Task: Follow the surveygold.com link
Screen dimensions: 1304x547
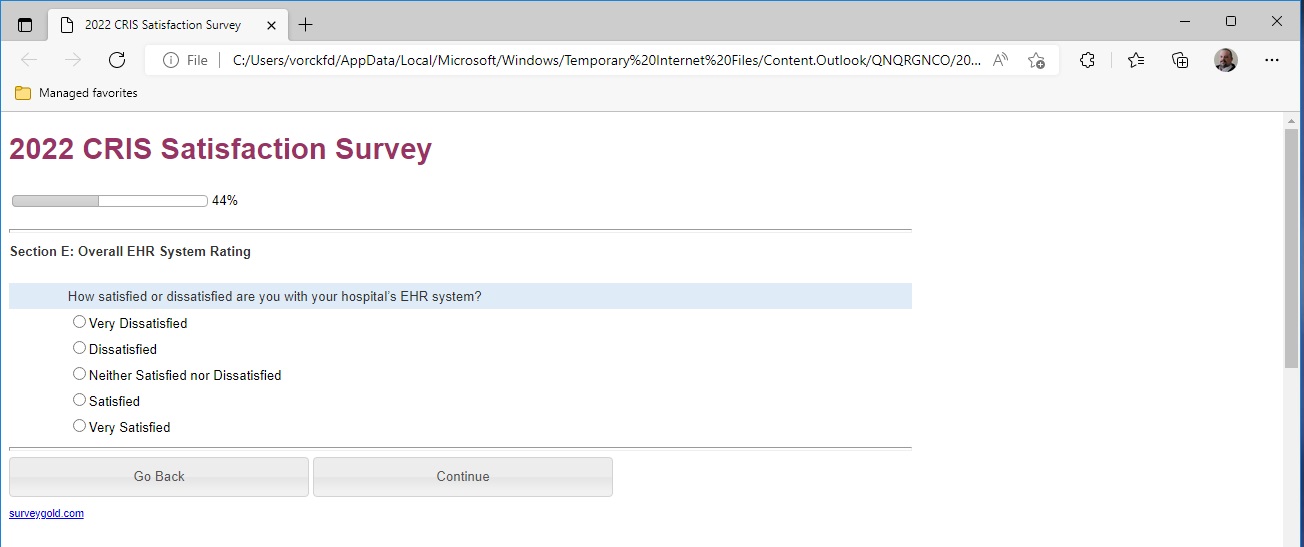Action: (46, 513)
